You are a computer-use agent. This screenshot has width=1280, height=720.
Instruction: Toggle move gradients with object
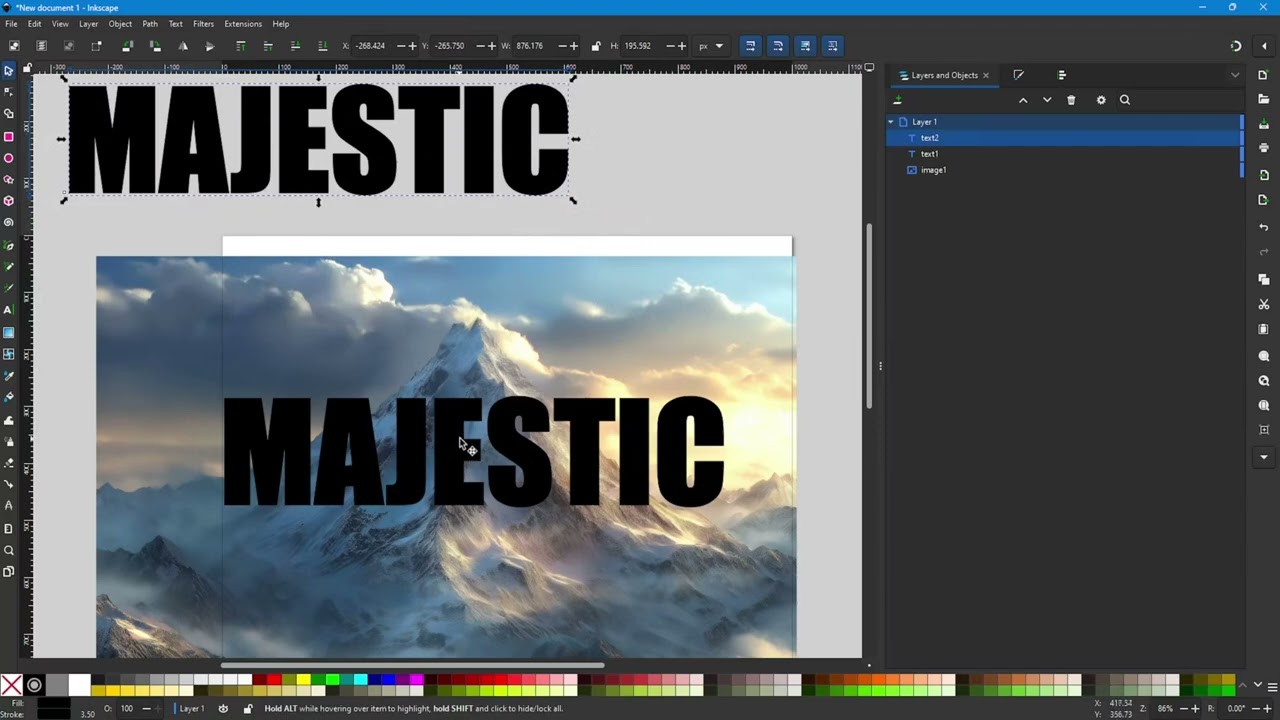[x=805, y=46]
